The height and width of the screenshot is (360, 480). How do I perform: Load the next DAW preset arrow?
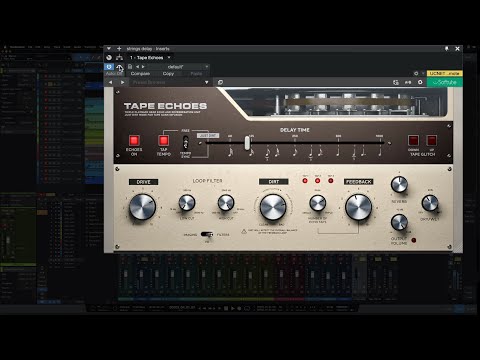pyautogui.click(x=143, y=67)
